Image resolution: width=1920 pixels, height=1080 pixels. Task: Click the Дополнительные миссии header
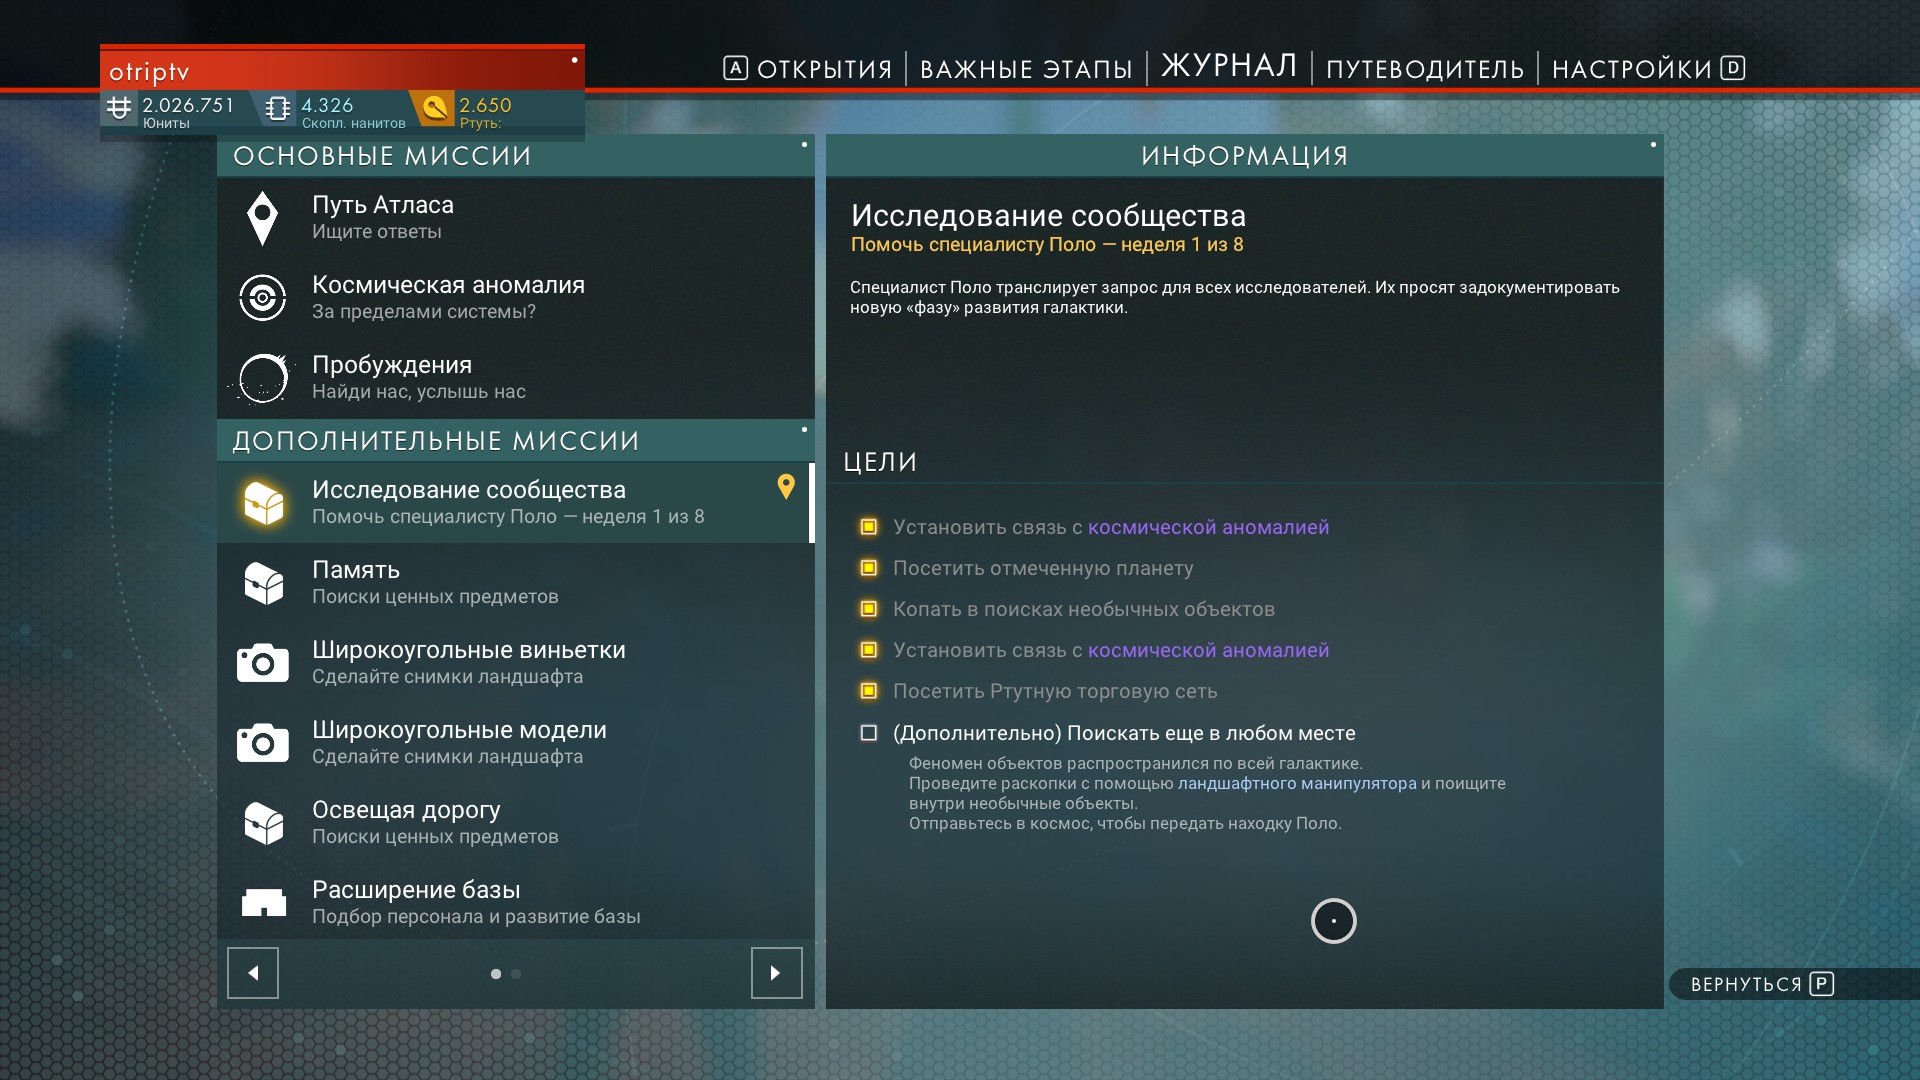[x=515, y=441]
